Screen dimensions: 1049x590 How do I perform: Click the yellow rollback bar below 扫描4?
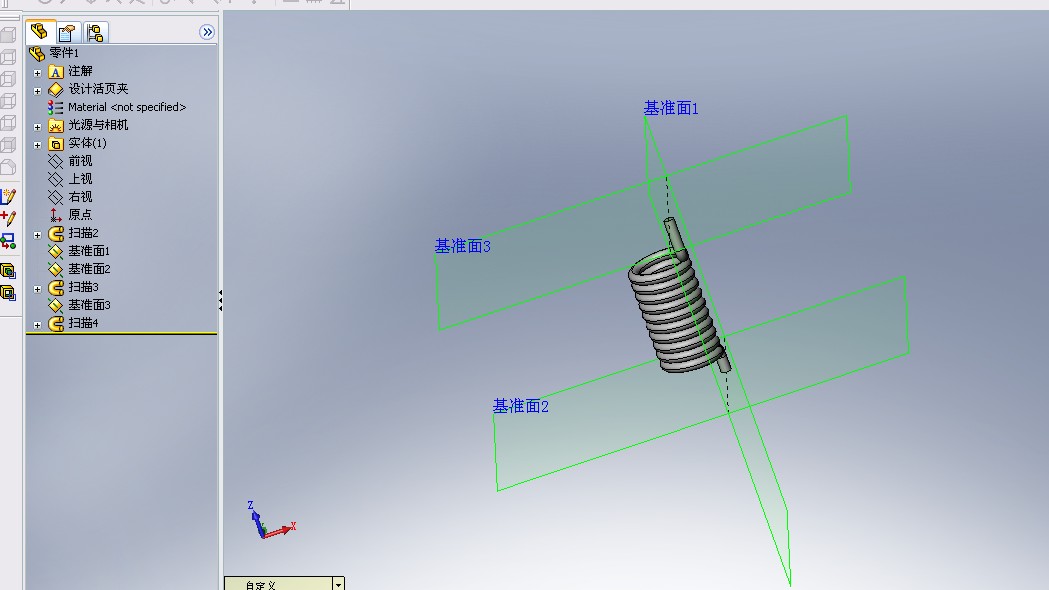[121, 333]
